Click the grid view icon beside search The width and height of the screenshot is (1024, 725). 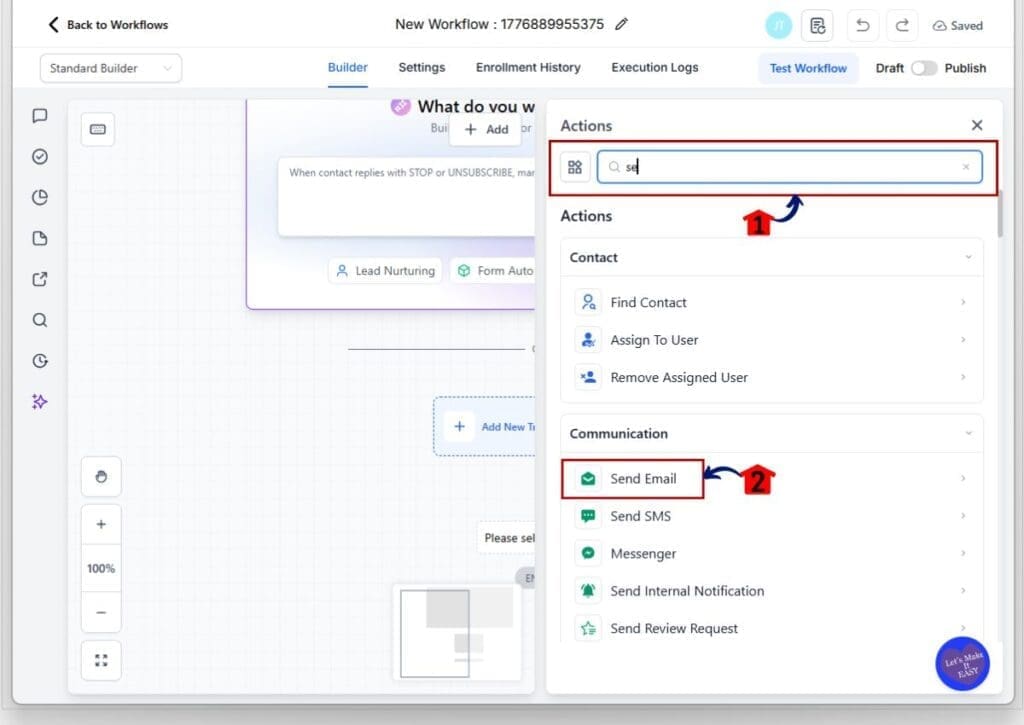(575, 167)
